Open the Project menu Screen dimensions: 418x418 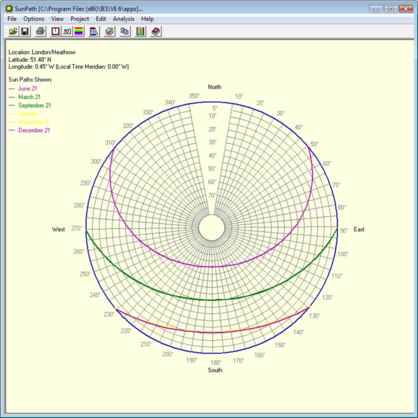click(x=80, y=19)
